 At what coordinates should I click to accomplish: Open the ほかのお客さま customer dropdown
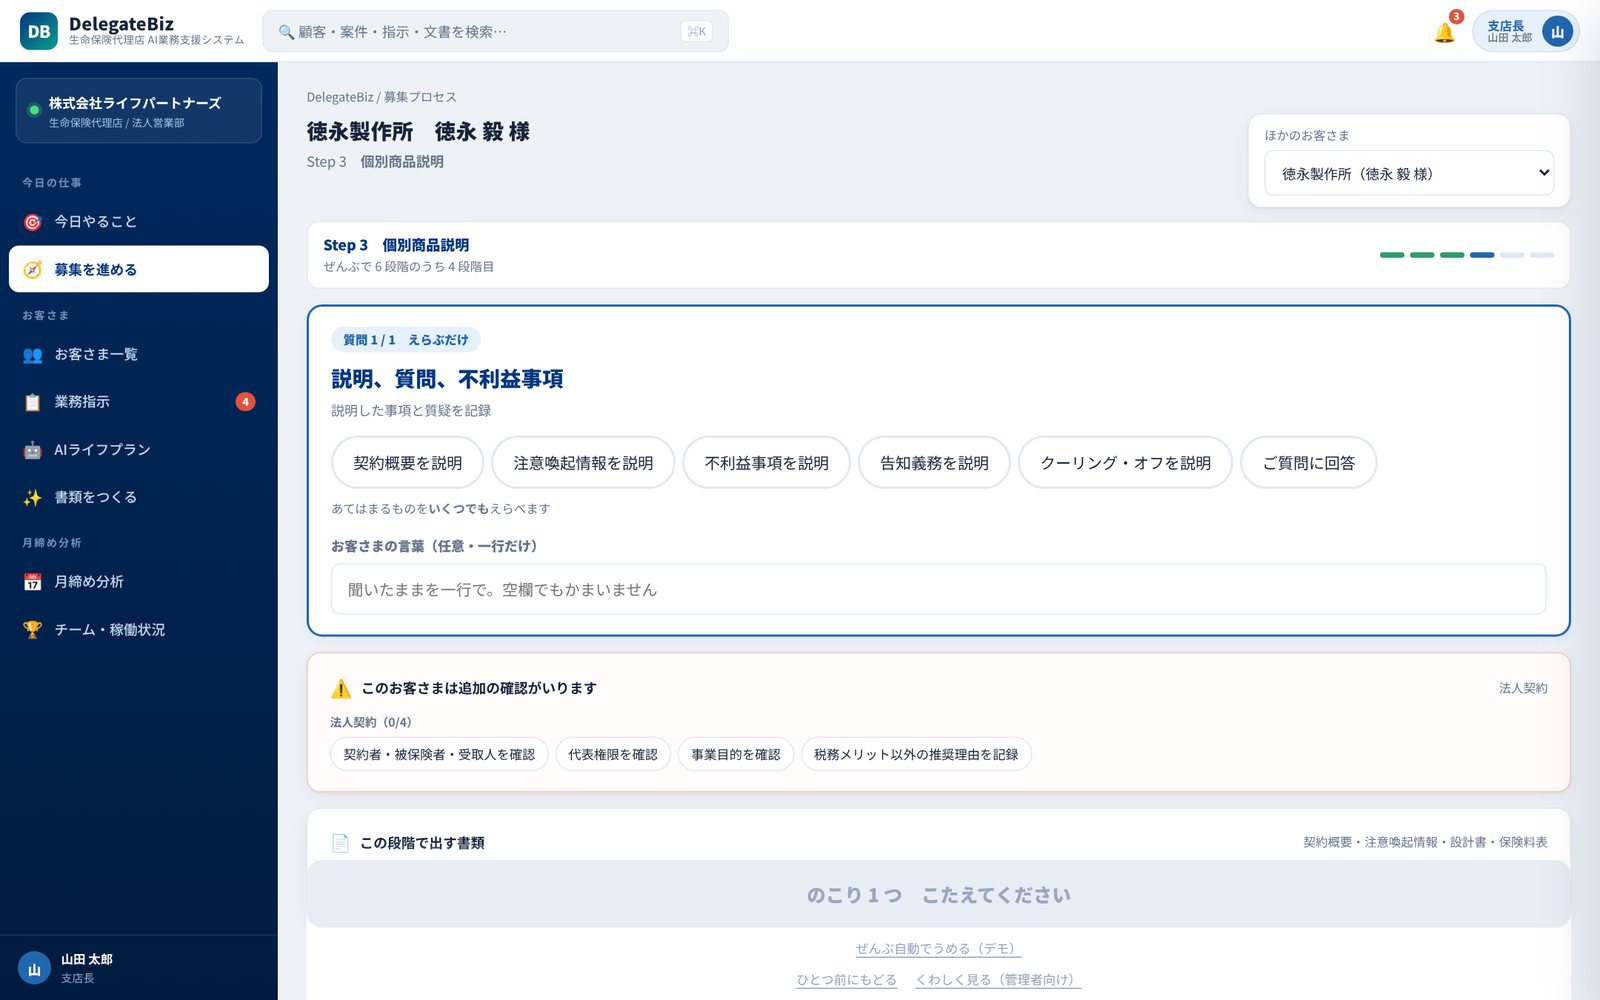(x=1409, y=174)
